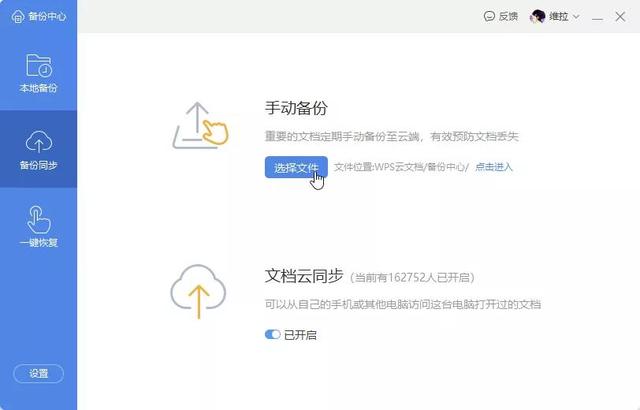
Task: Click the cloud sync upload arrow icon
Action: (x=198, y=291)
